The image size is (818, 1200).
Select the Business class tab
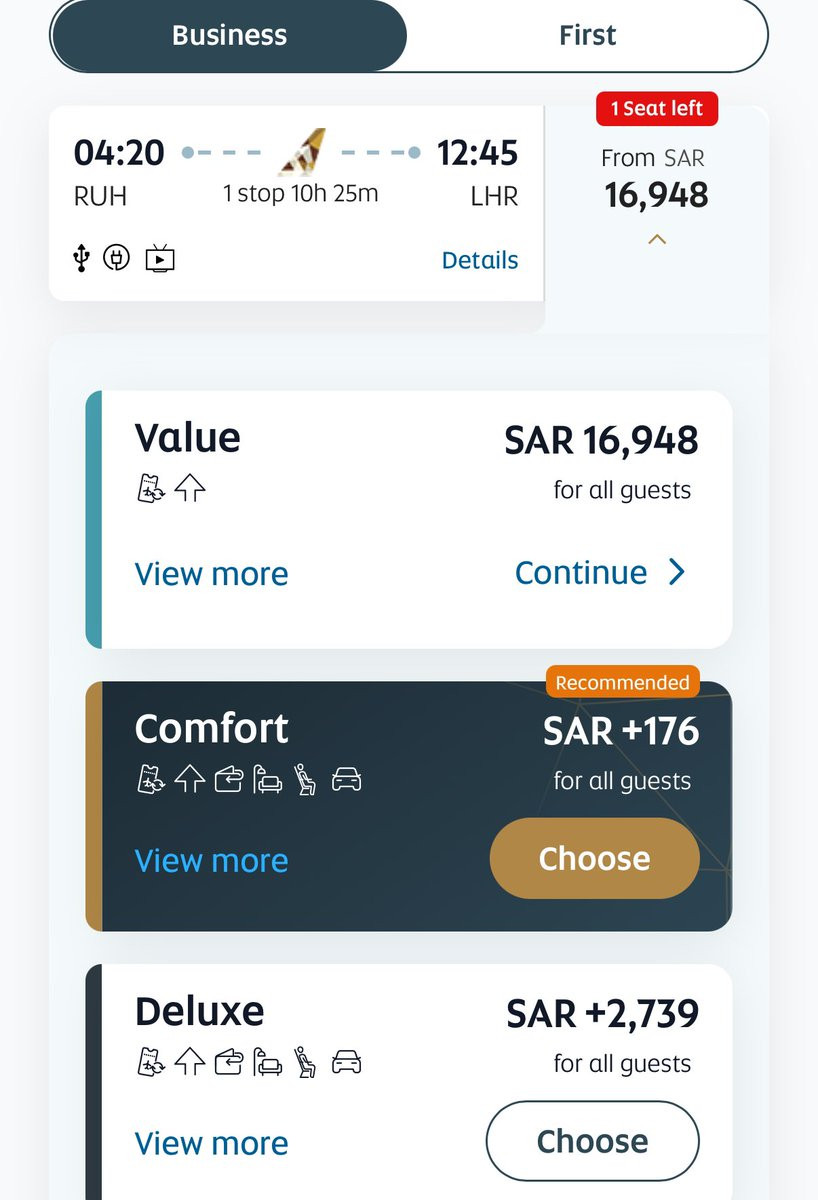229,35
